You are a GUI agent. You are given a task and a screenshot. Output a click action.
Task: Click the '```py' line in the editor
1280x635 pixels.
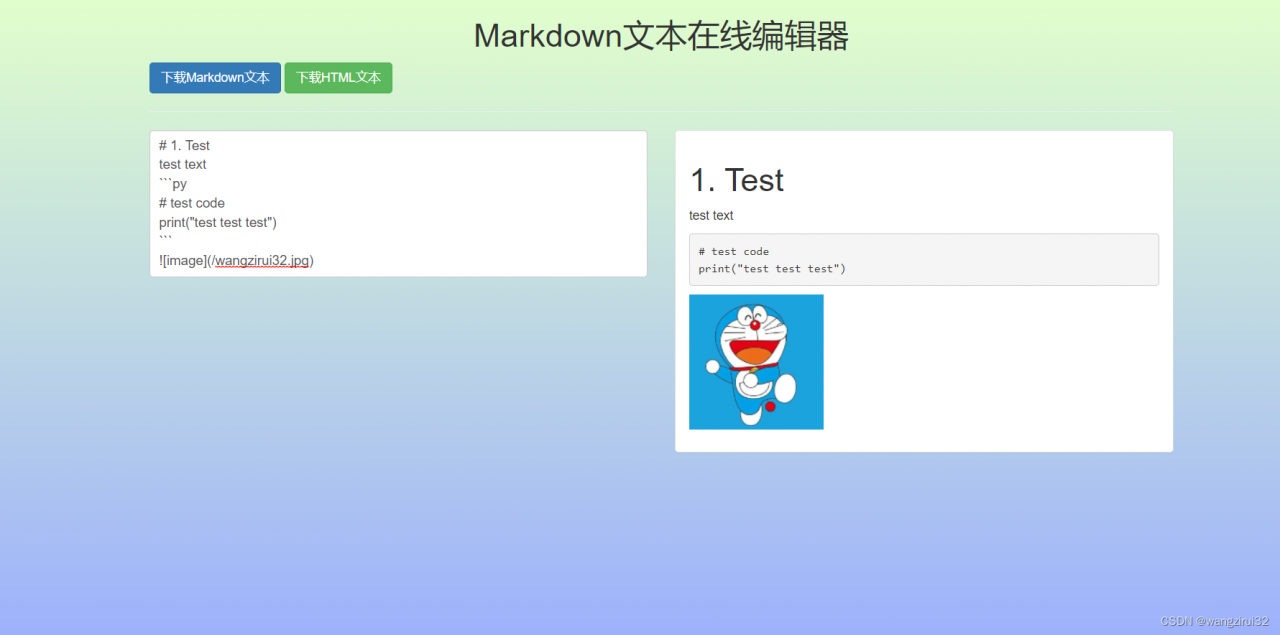173,183
